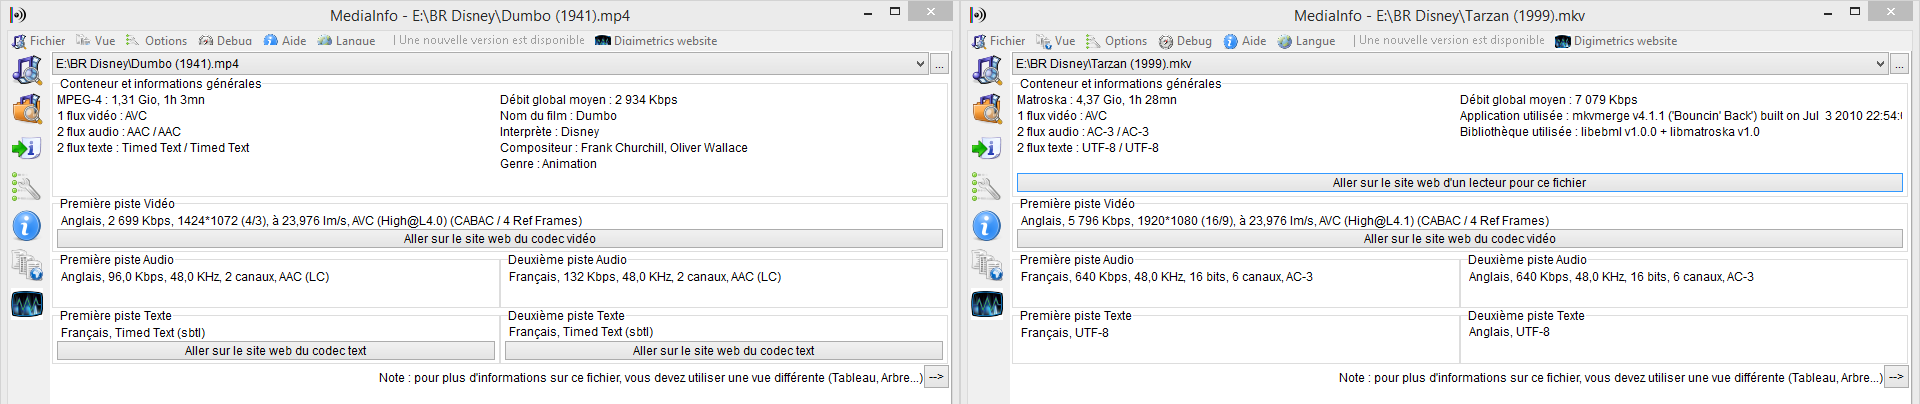This screenshot has width=1920, height=404.
Task: Open Vue menu in Tarzan window
Action: 1056,41
